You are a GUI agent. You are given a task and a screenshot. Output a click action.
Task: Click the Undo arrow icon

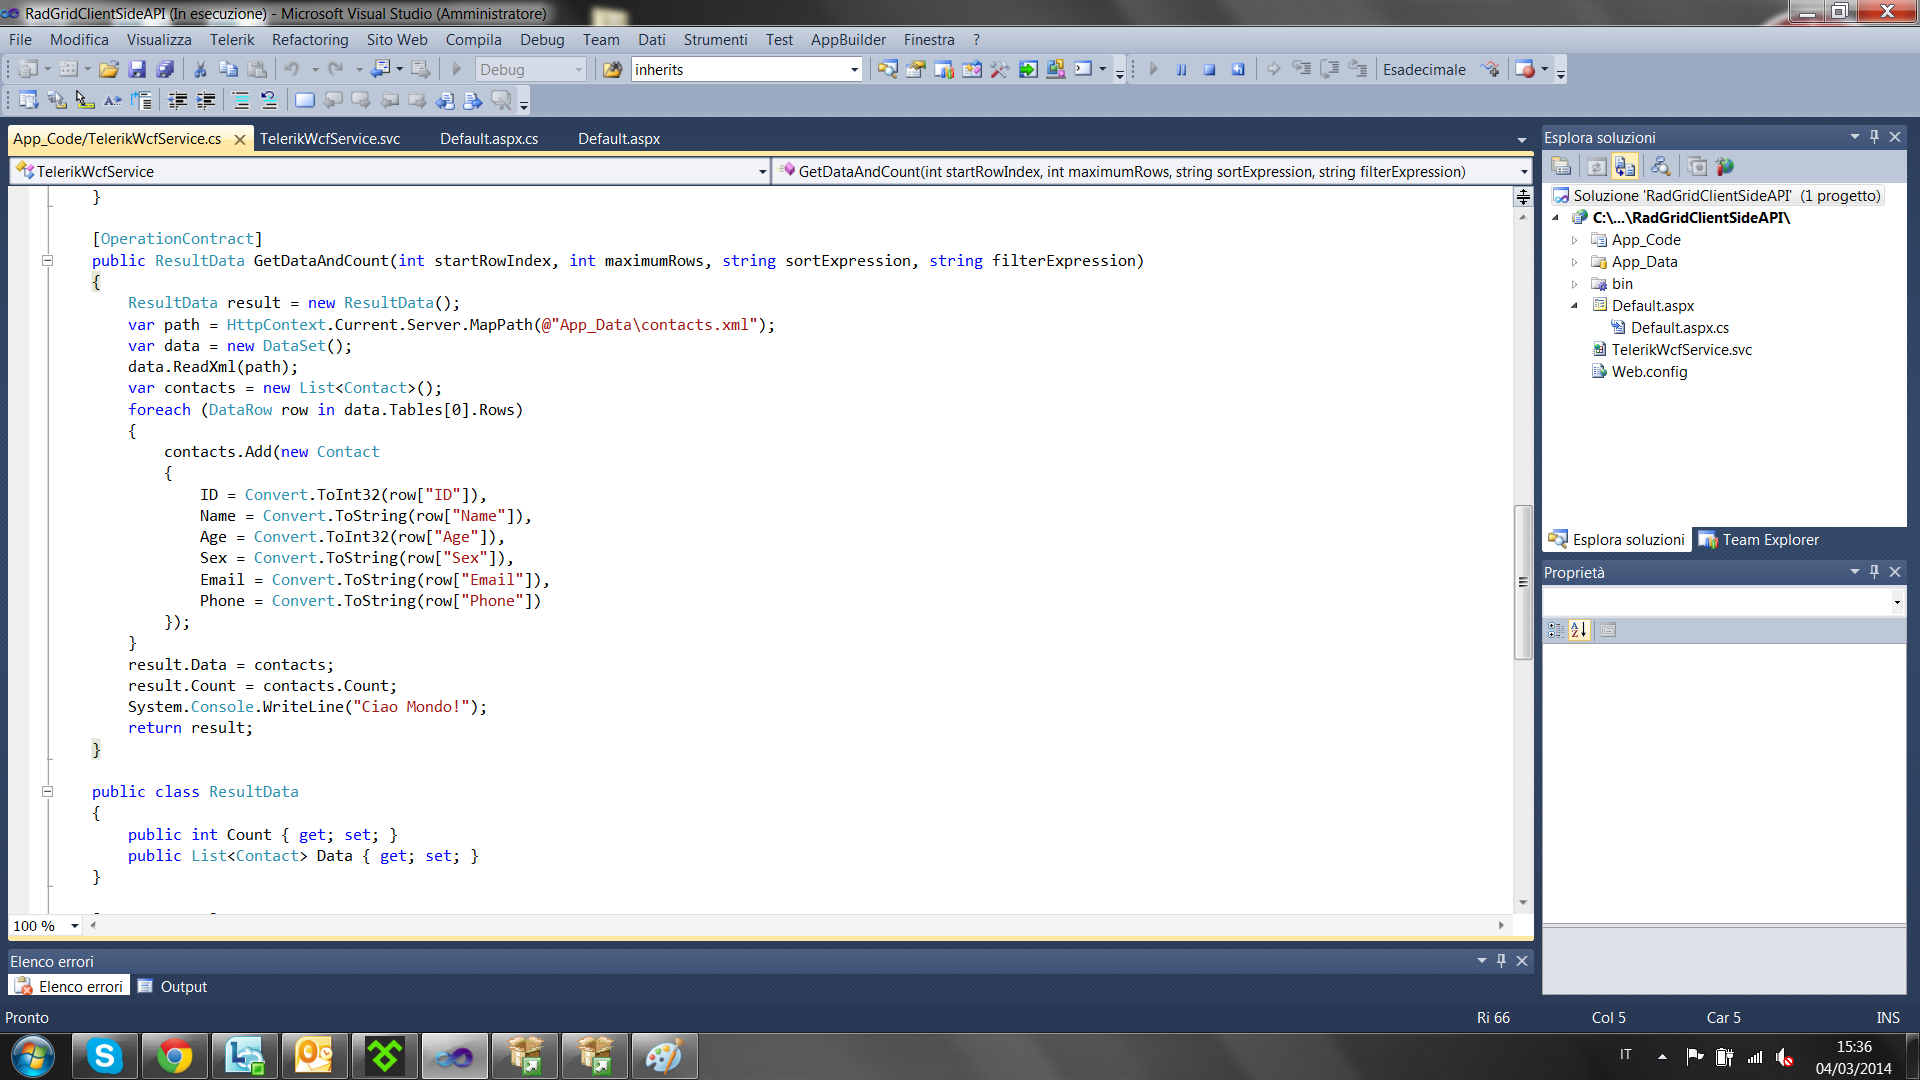292,69
